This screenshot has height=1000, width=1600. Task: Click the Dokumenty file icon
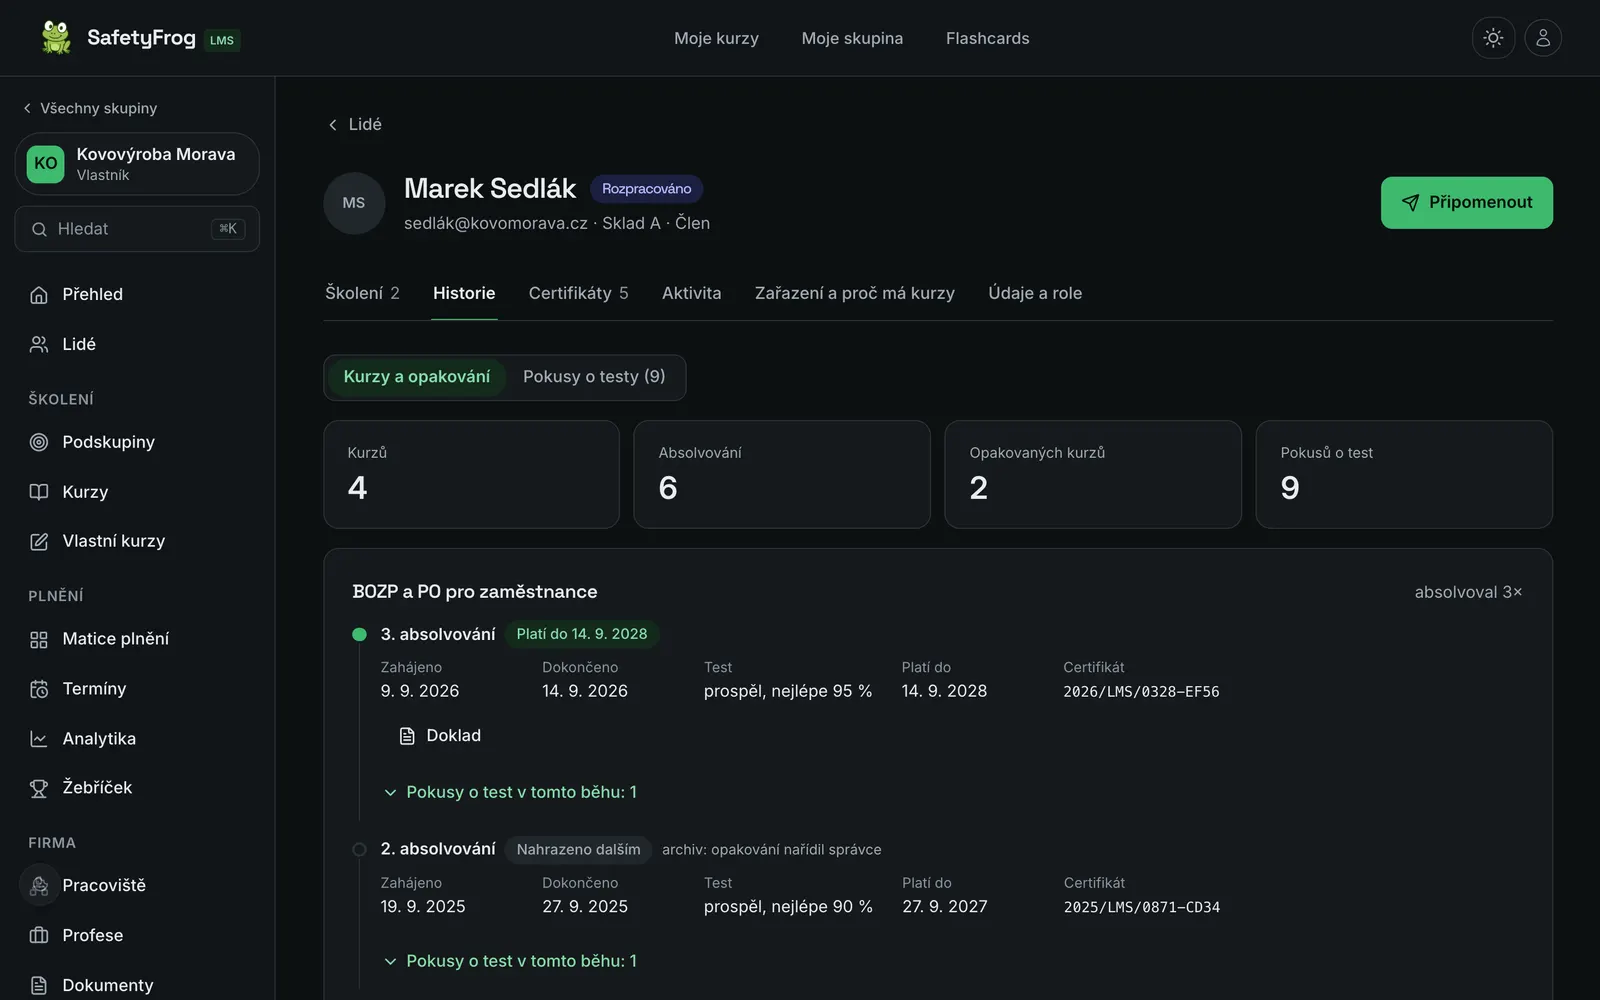[x=39, y=985]
